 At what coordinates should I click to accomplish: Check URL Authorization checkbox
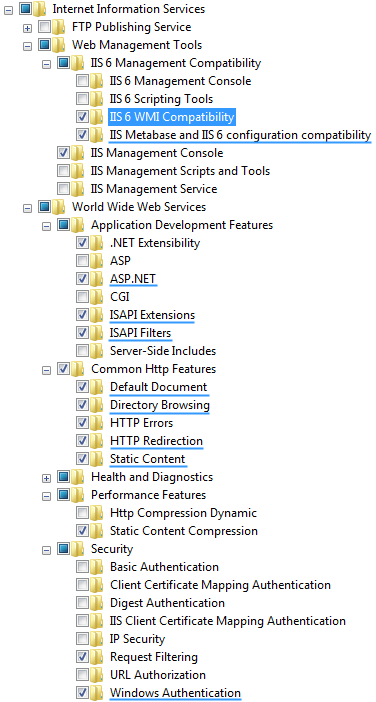coord(82,675)
